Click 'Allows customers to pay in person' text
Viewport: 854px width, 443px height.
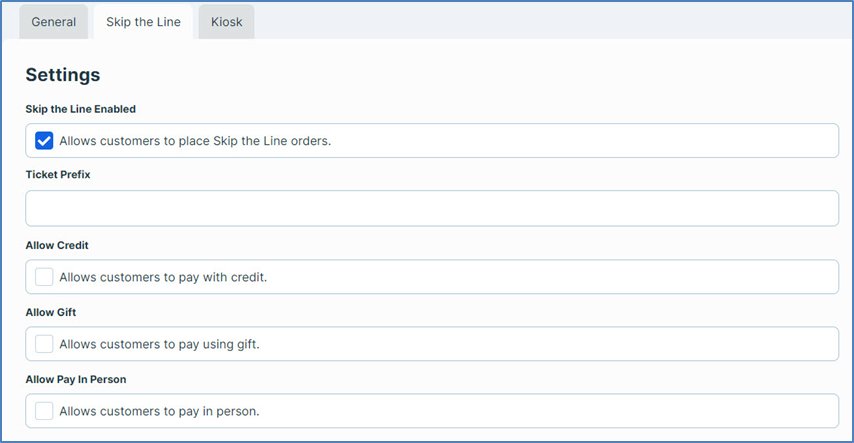point(159,411)
